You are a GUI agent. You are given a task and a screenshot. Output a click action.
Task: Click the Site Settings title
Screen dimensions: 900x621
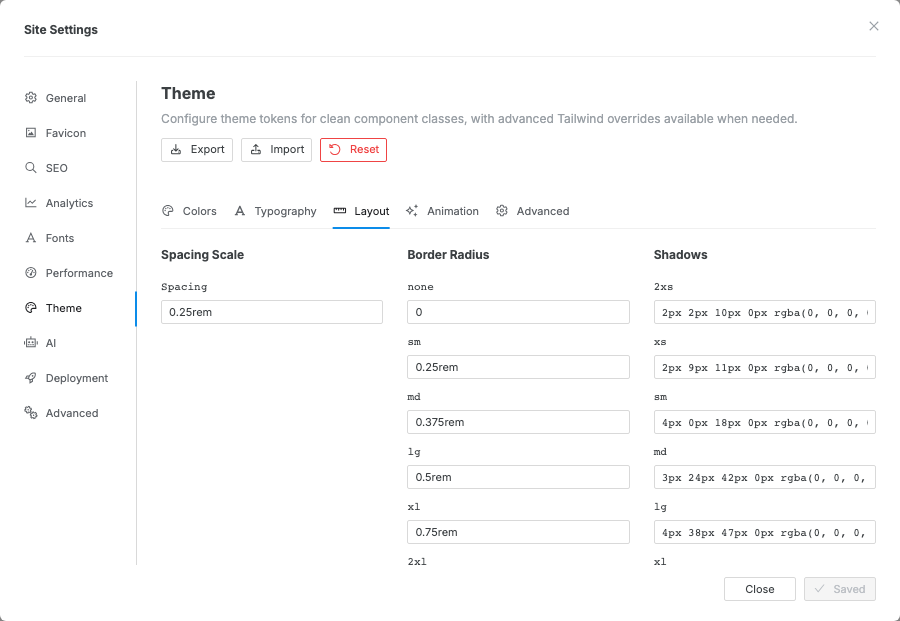[61, 30]
